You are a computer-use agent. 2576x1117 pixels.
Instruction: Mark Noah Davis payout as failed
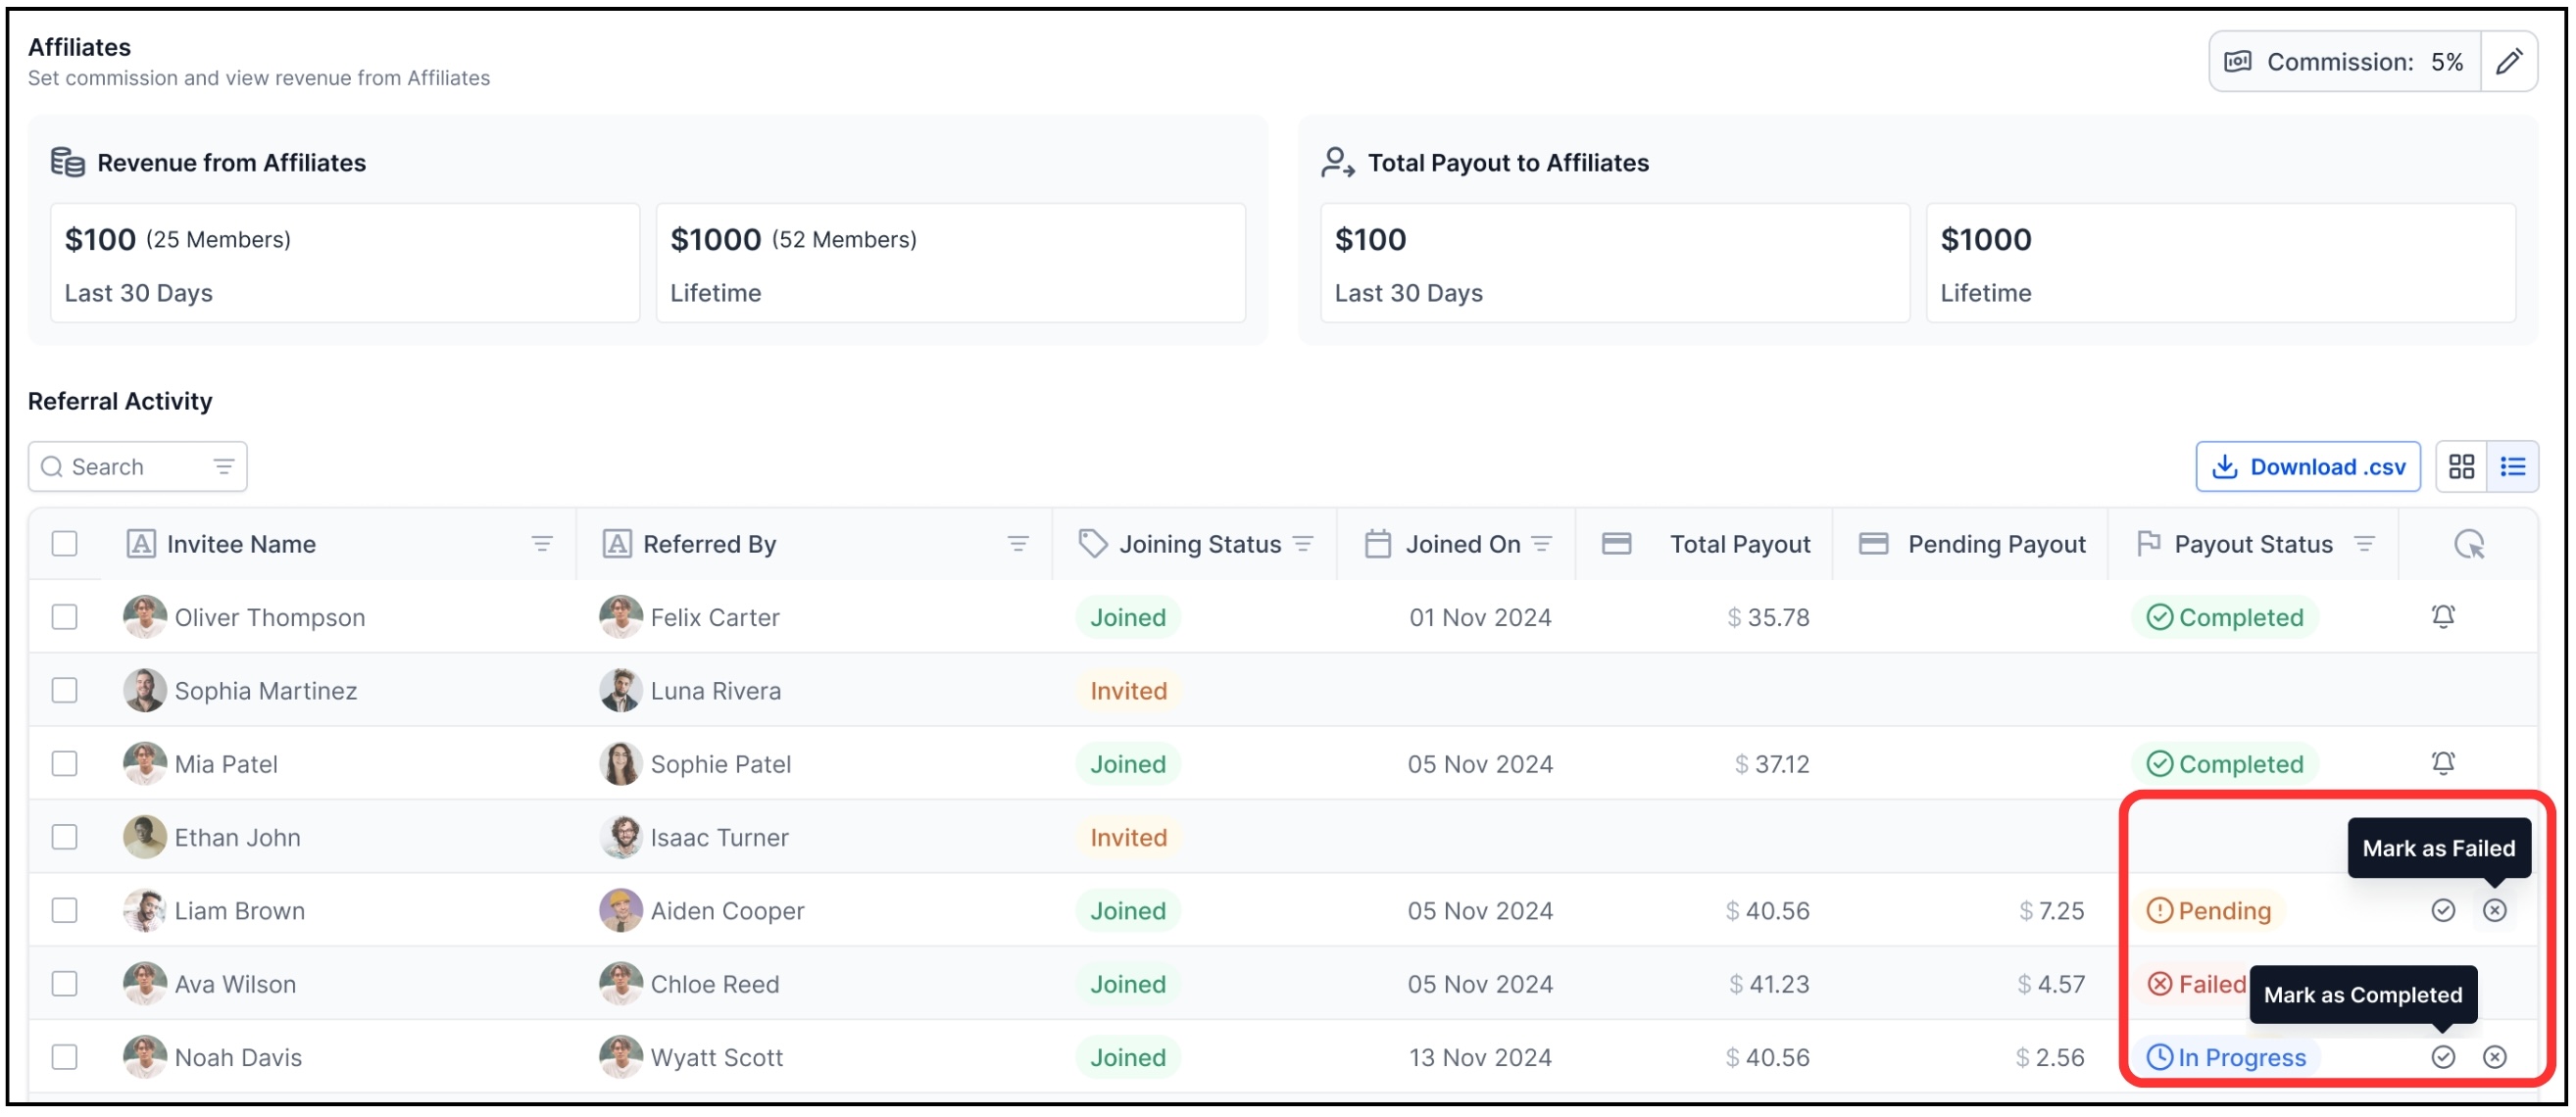2494,1057
